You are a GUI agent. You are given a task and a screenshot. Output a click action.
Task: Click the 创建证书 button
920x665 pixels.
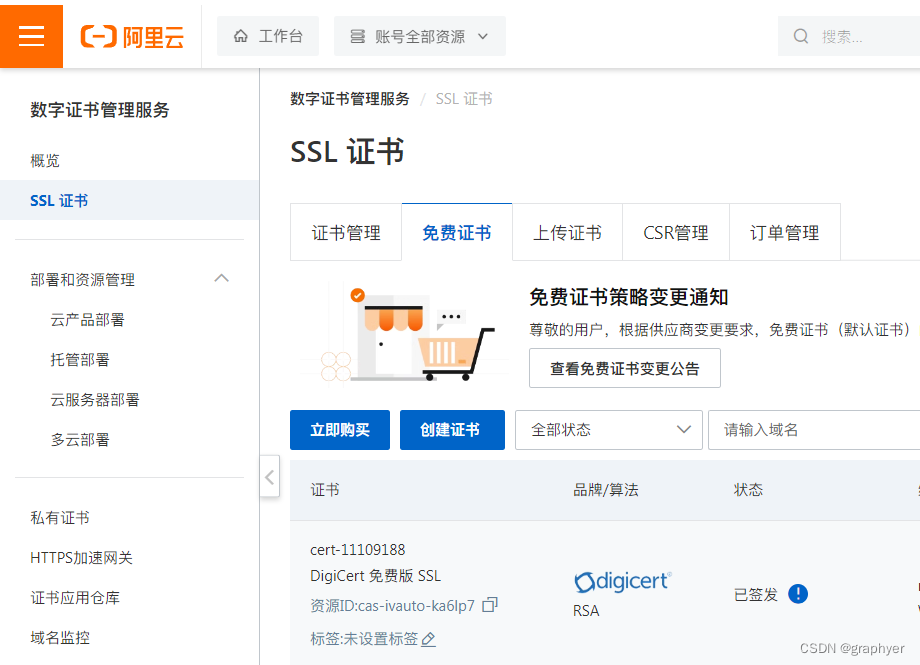tap(452, 430)
